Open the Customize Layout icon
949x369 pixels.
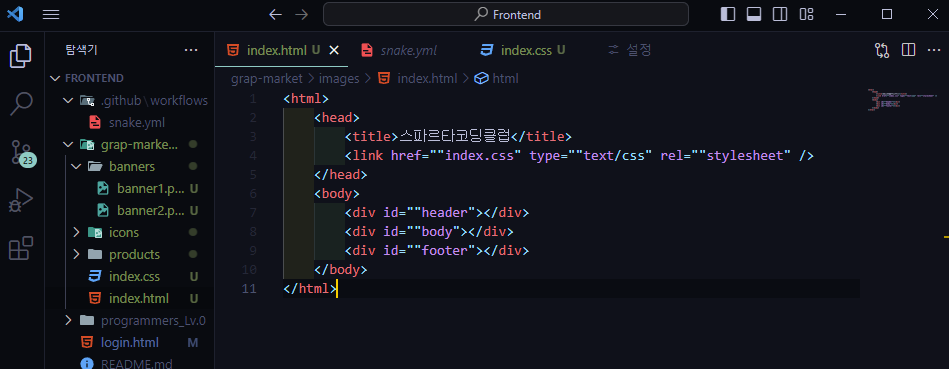tap(806, 15)
